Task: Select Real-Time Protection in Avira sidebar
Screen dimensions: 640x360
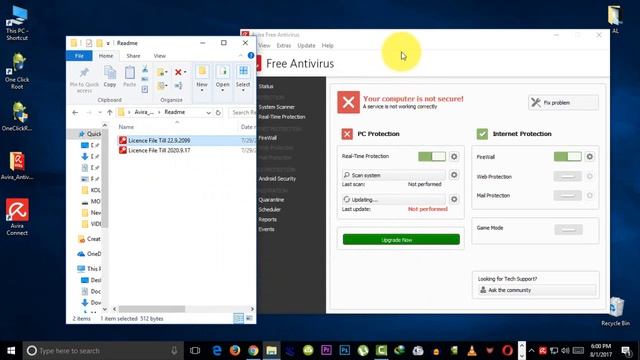Action: click(282, 117)
